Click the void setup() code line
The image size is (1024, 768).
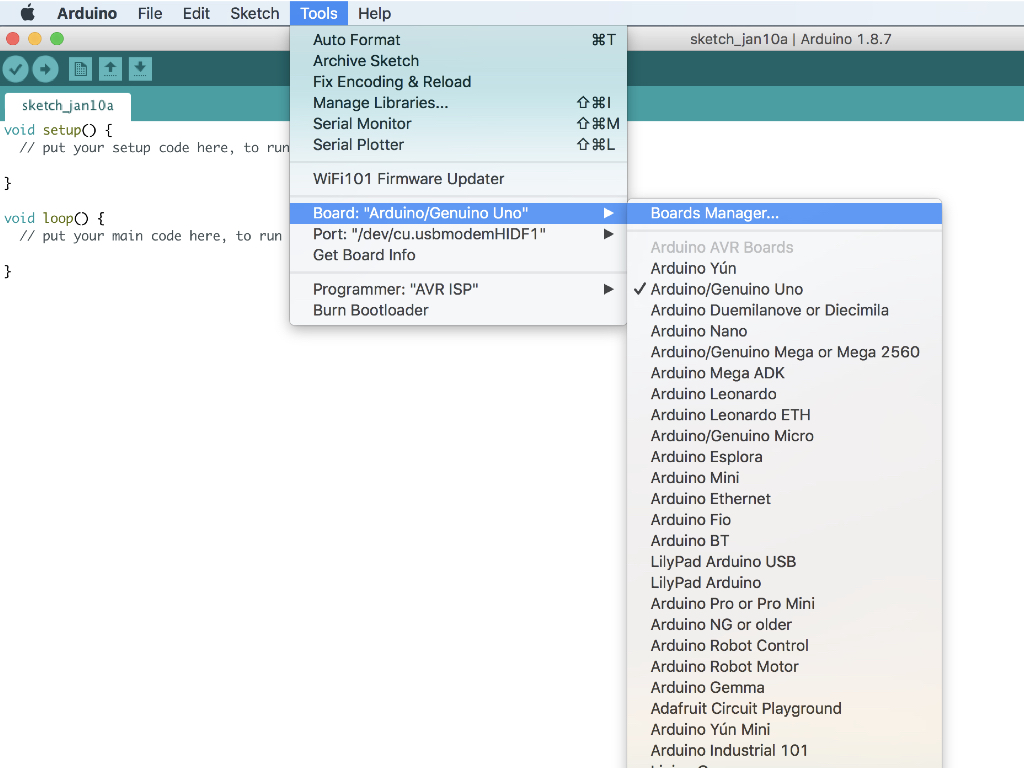(58, 130)
